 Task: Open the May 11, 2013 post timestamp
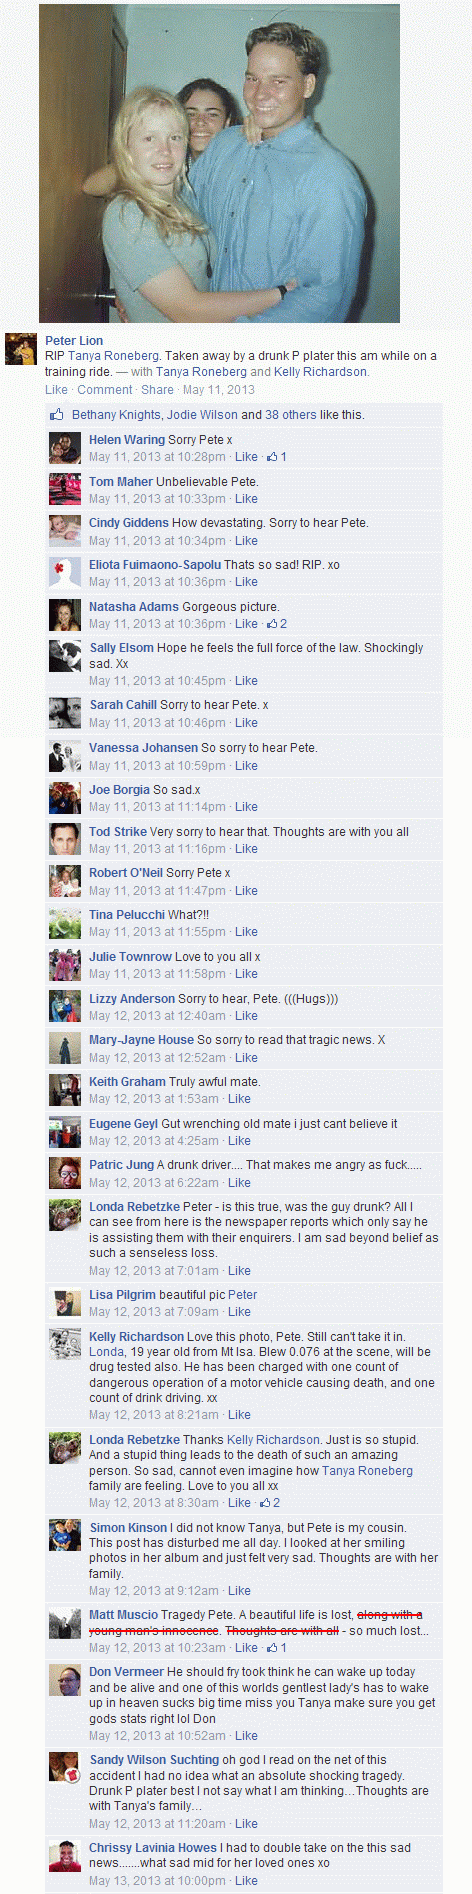[219, 390]
